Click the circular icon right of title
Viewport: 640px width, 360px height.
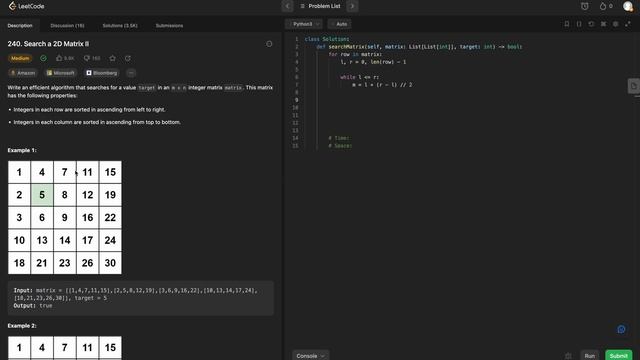point(269,44)
